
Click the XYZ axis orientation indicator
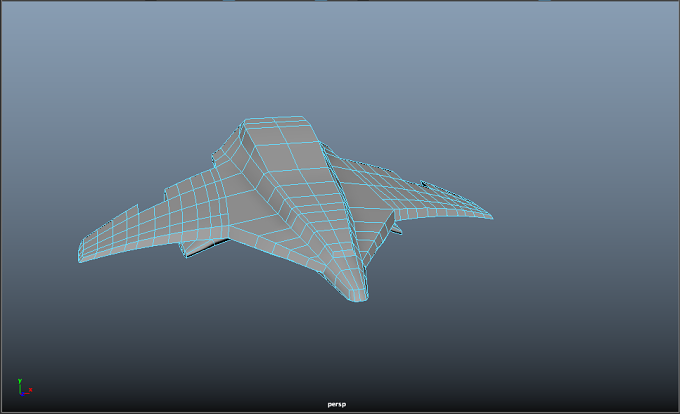point(24,387)
